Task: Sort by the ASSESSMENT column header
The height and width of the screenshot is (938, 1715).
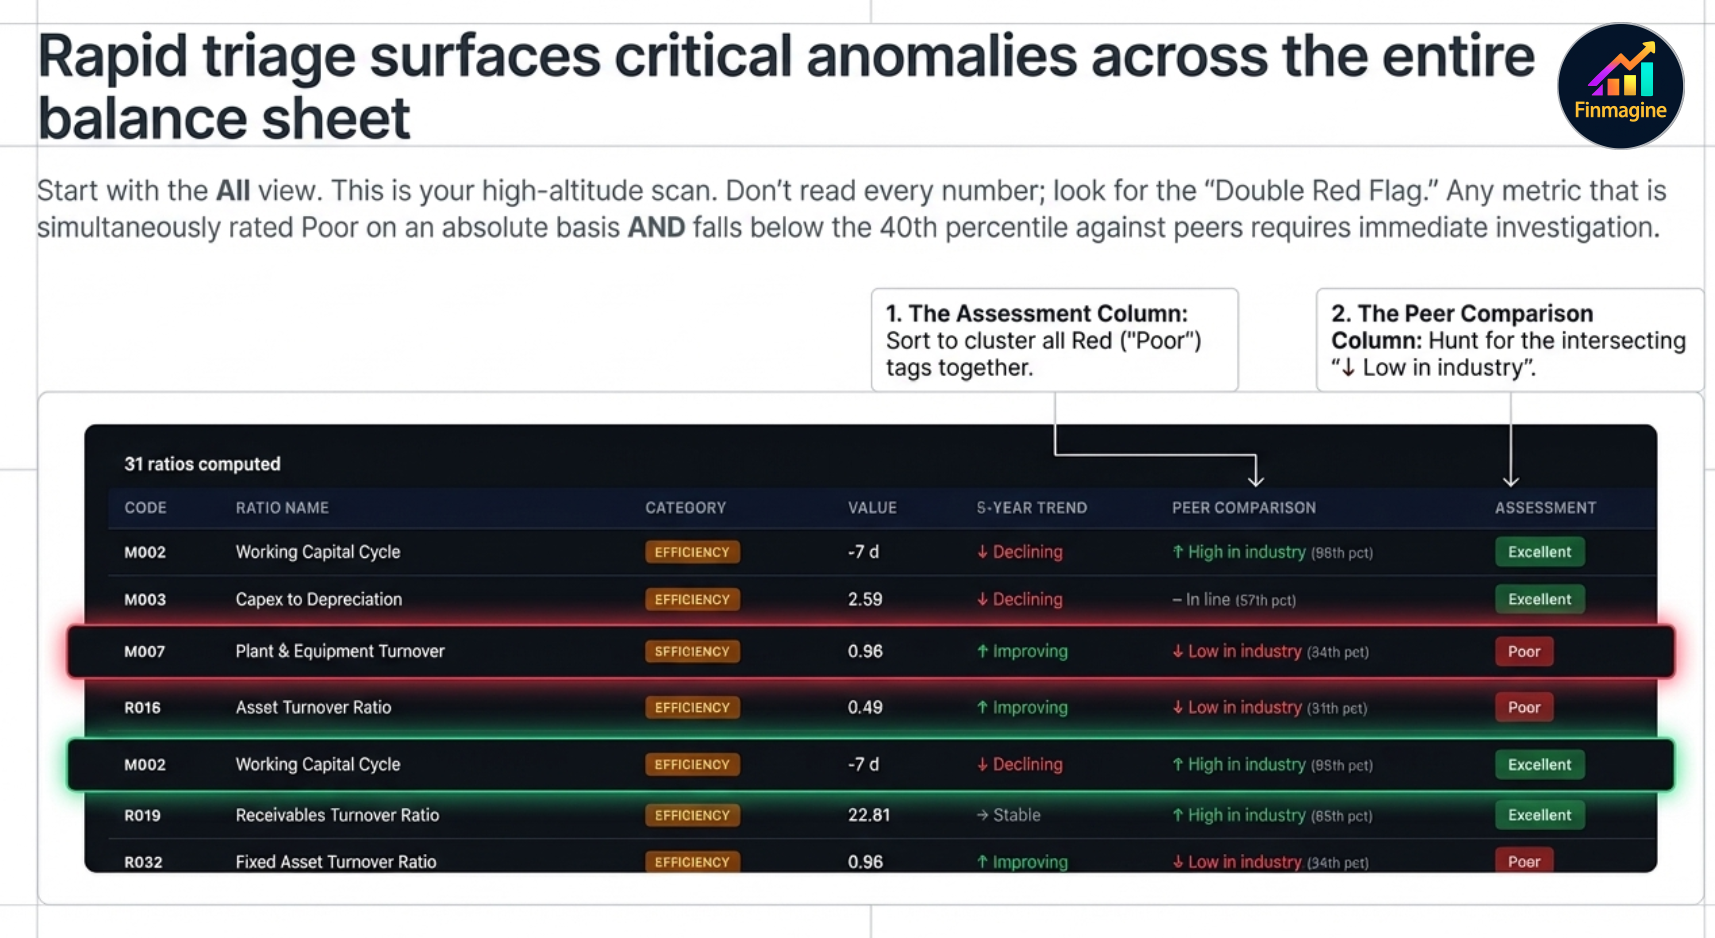Action: click(1545, 507)
